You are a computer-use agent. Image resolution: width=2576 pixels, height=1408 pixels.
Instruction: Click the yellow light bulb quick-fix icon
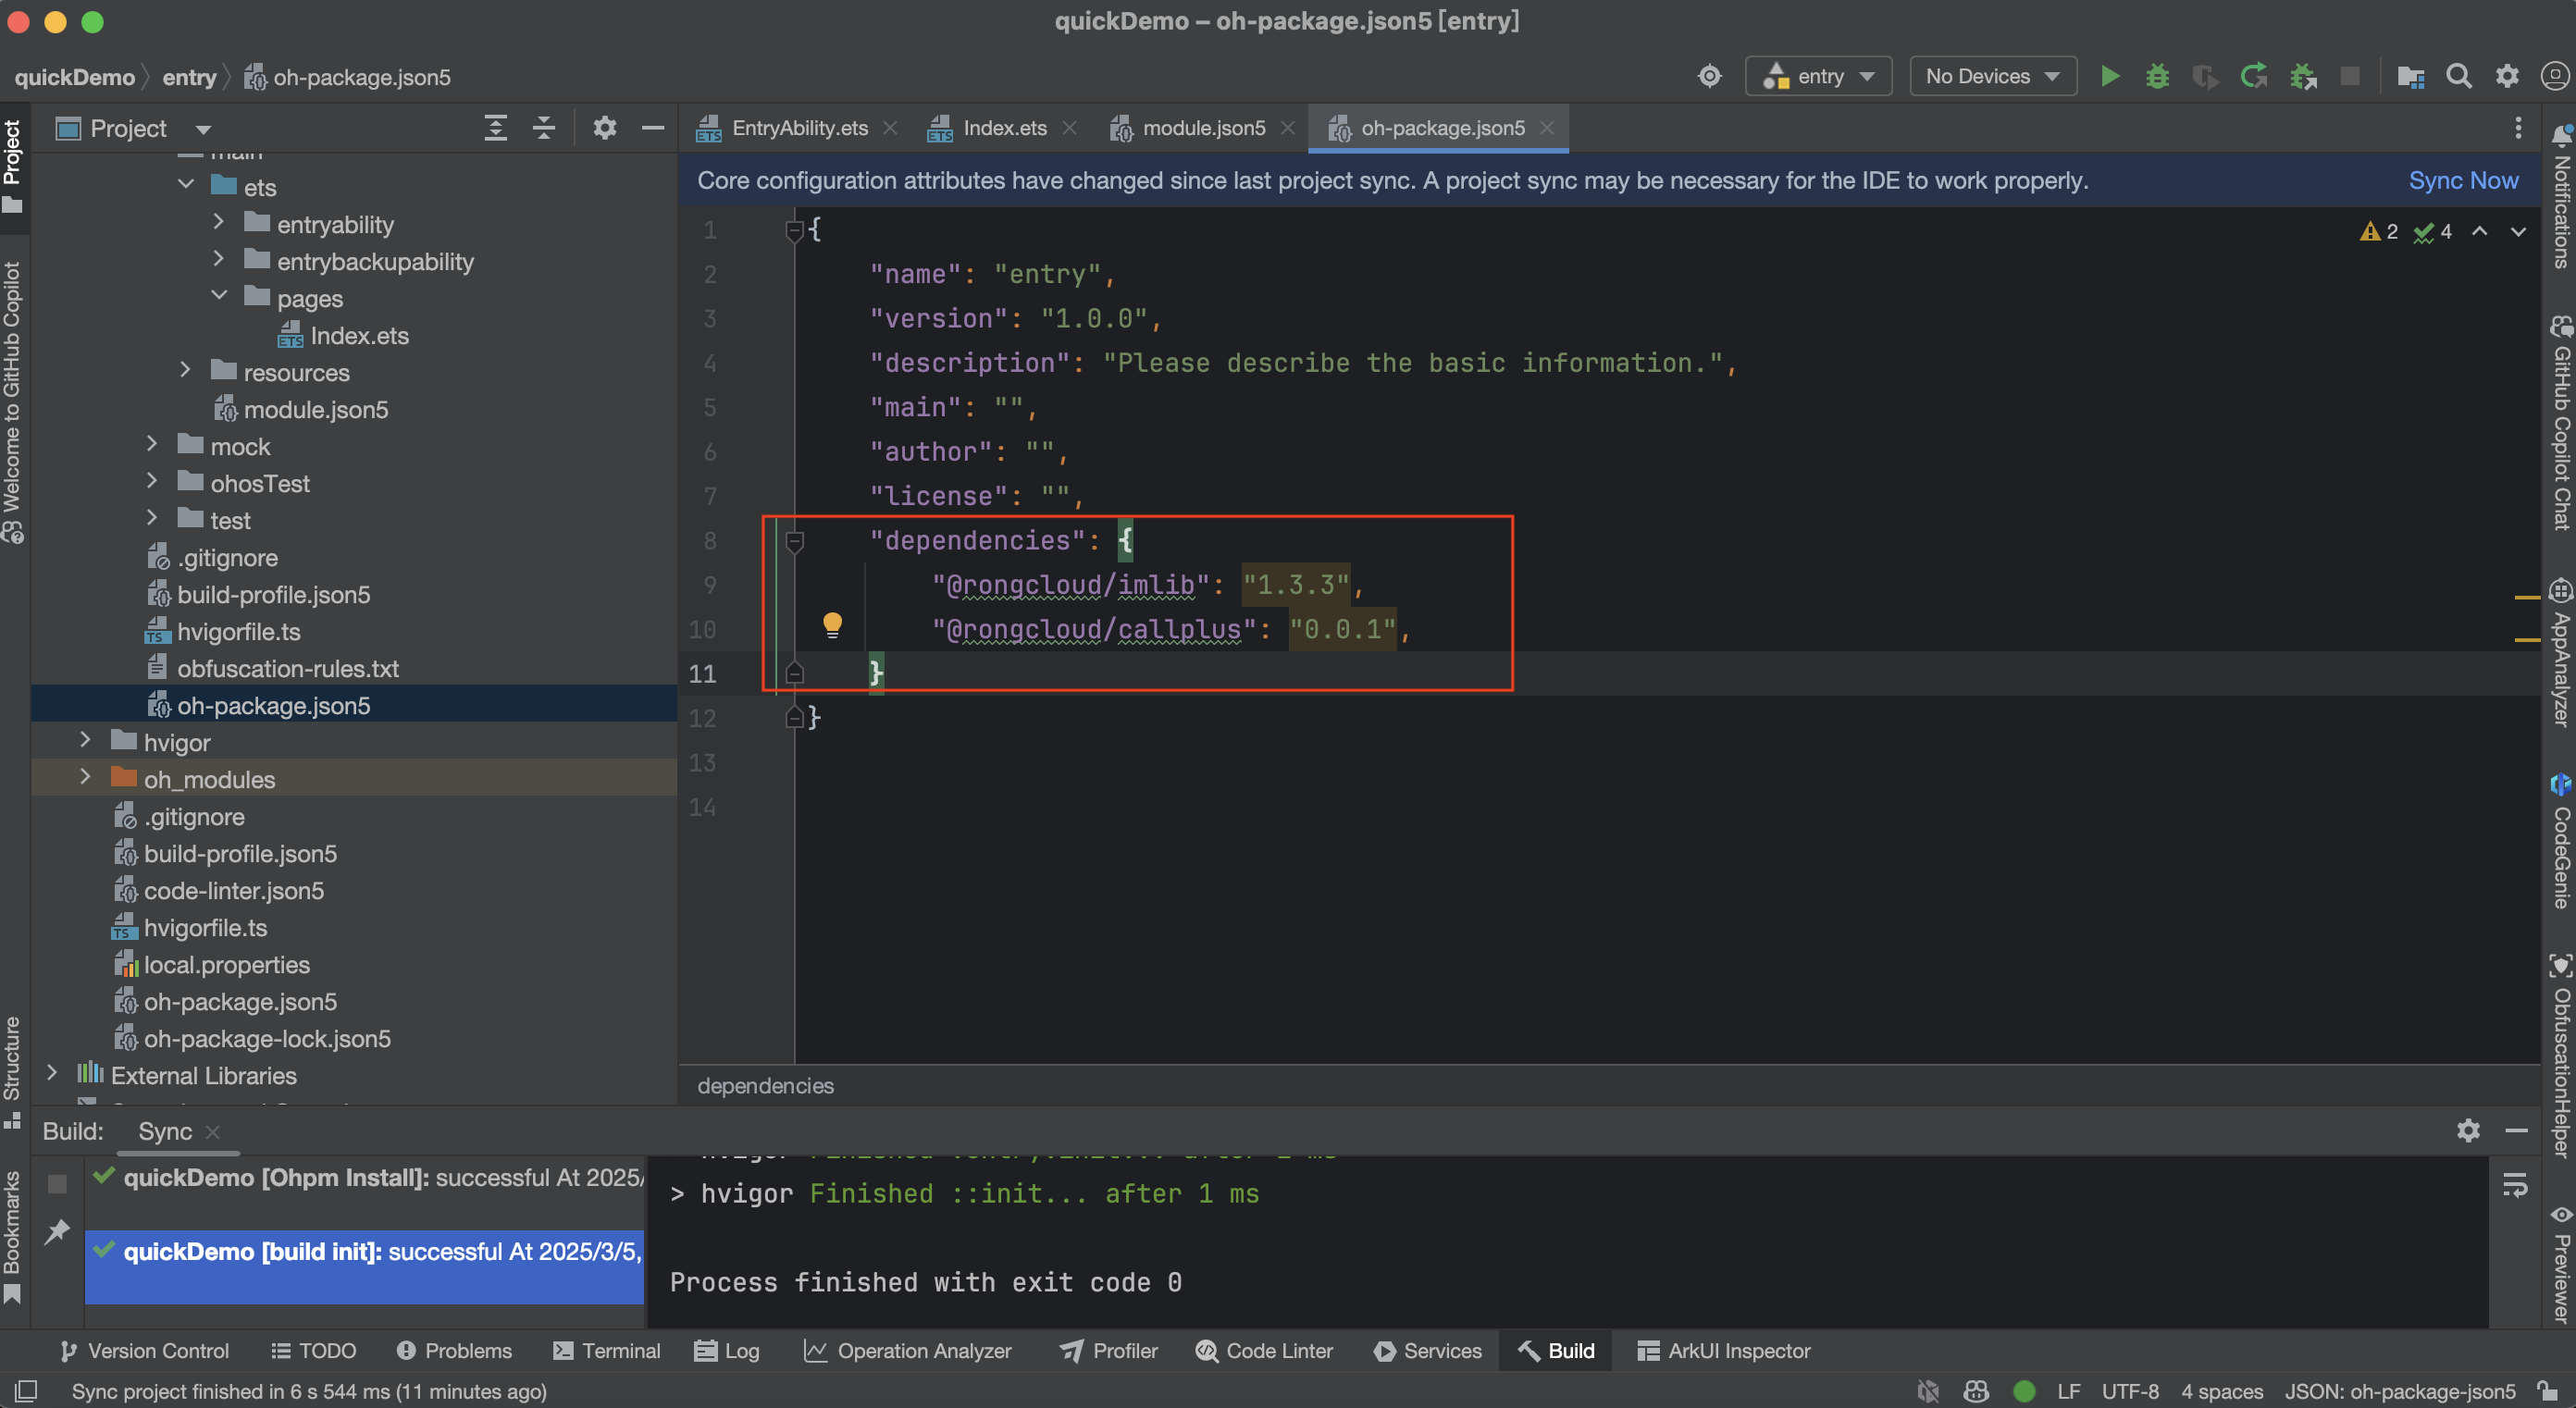(x=832, y=626)
